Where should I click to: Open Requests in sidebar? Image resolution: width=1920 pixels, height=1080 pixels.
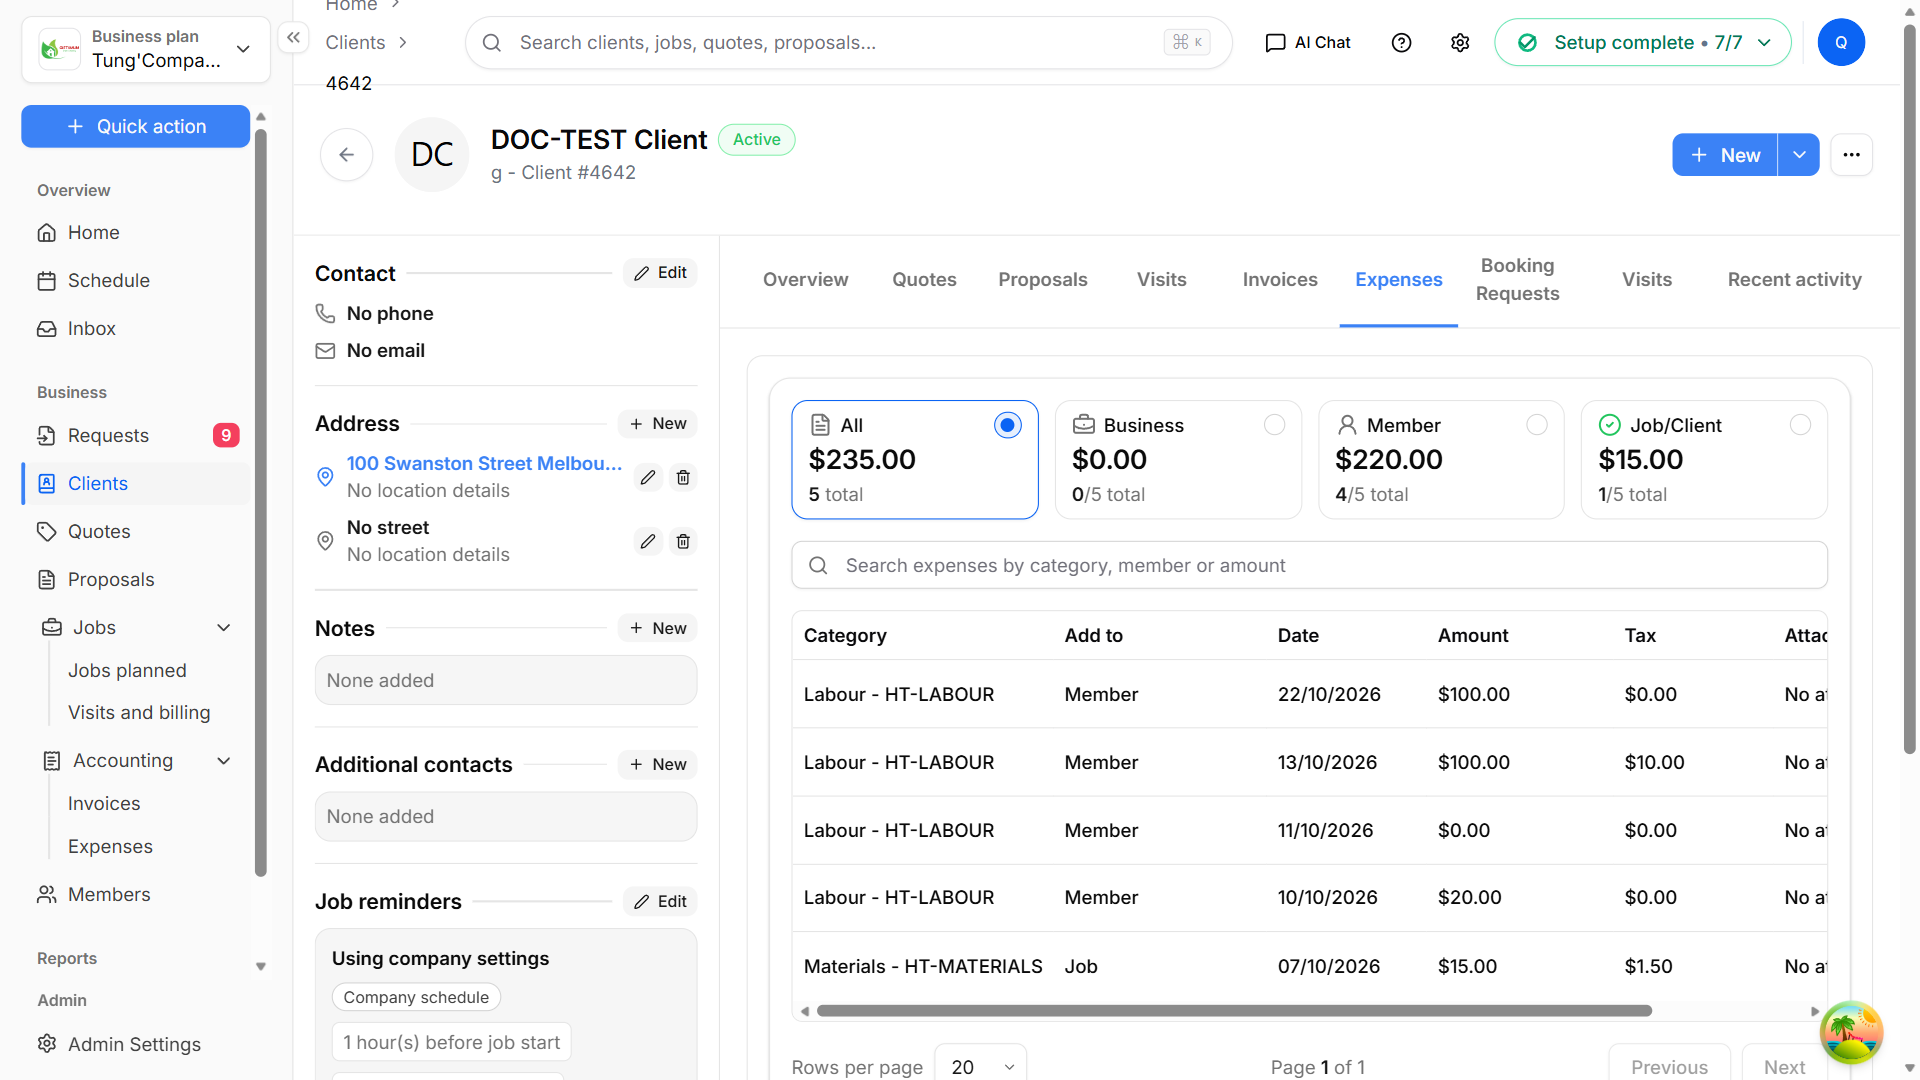click(x=135, y=436)
